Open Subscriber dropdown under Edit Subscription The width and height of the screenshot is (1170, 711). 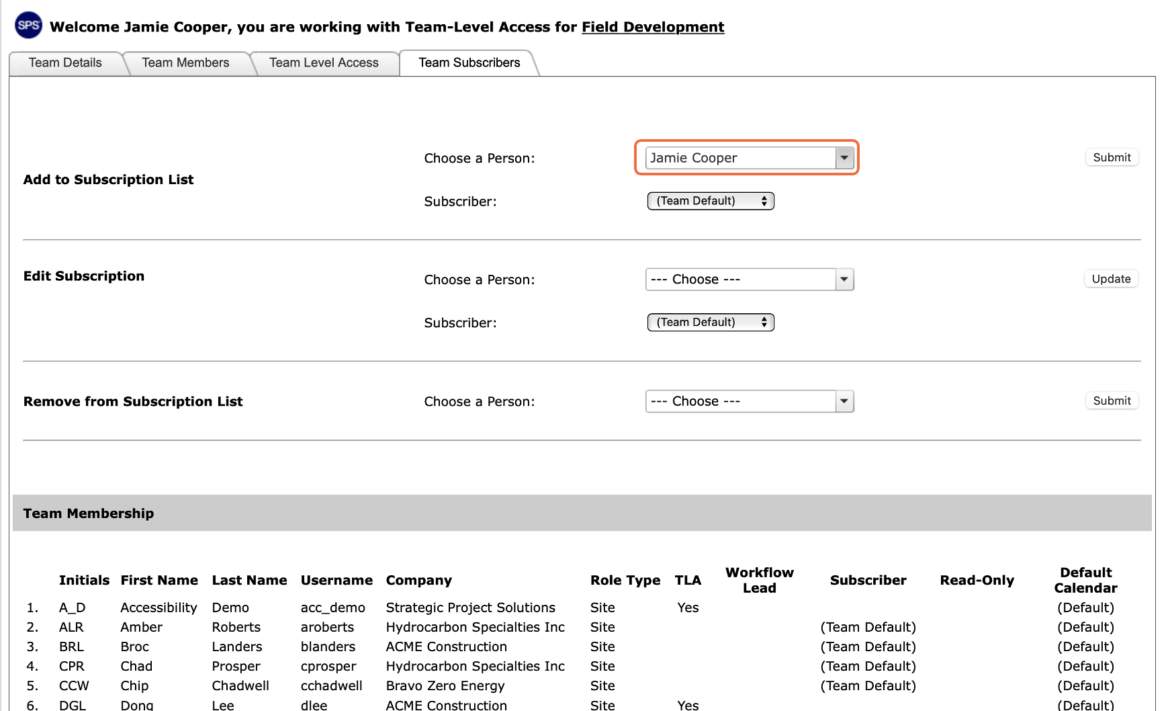(x=710, y=322)
